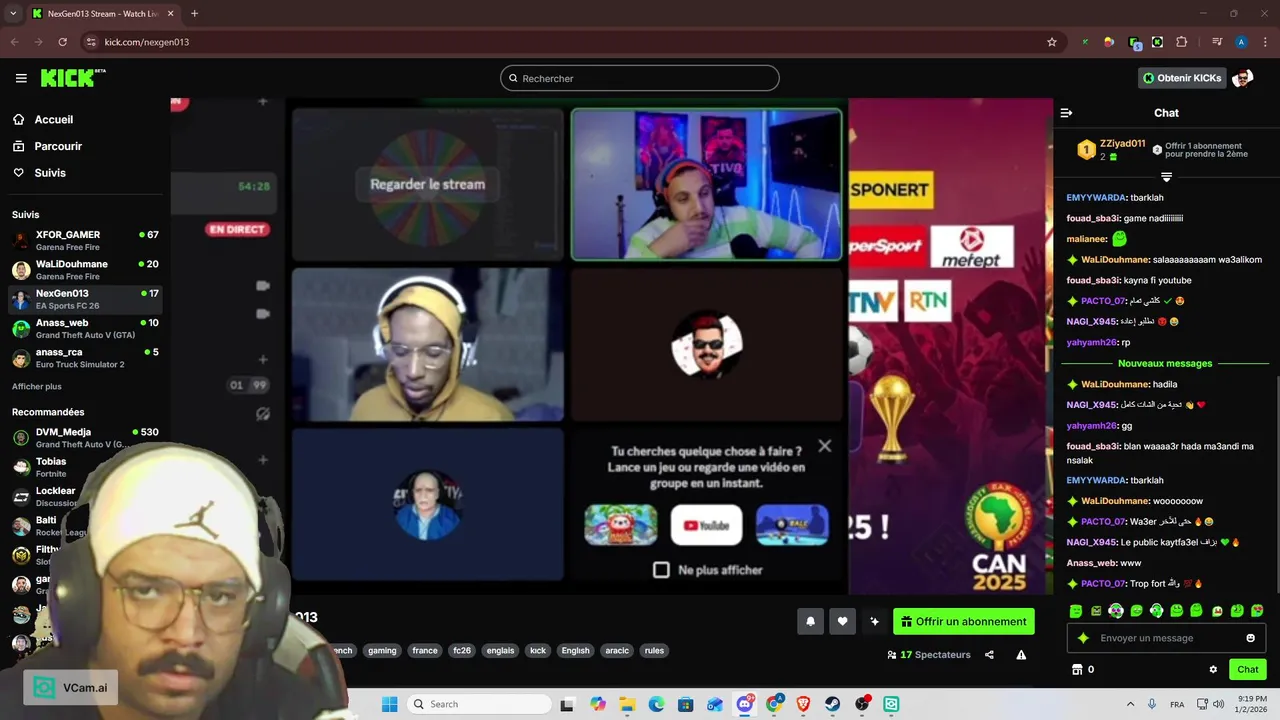Expand followed list with Afficher plus
Image resolution: width=1280 pixels, height=720 pixels.
click(x=37, y=386)
